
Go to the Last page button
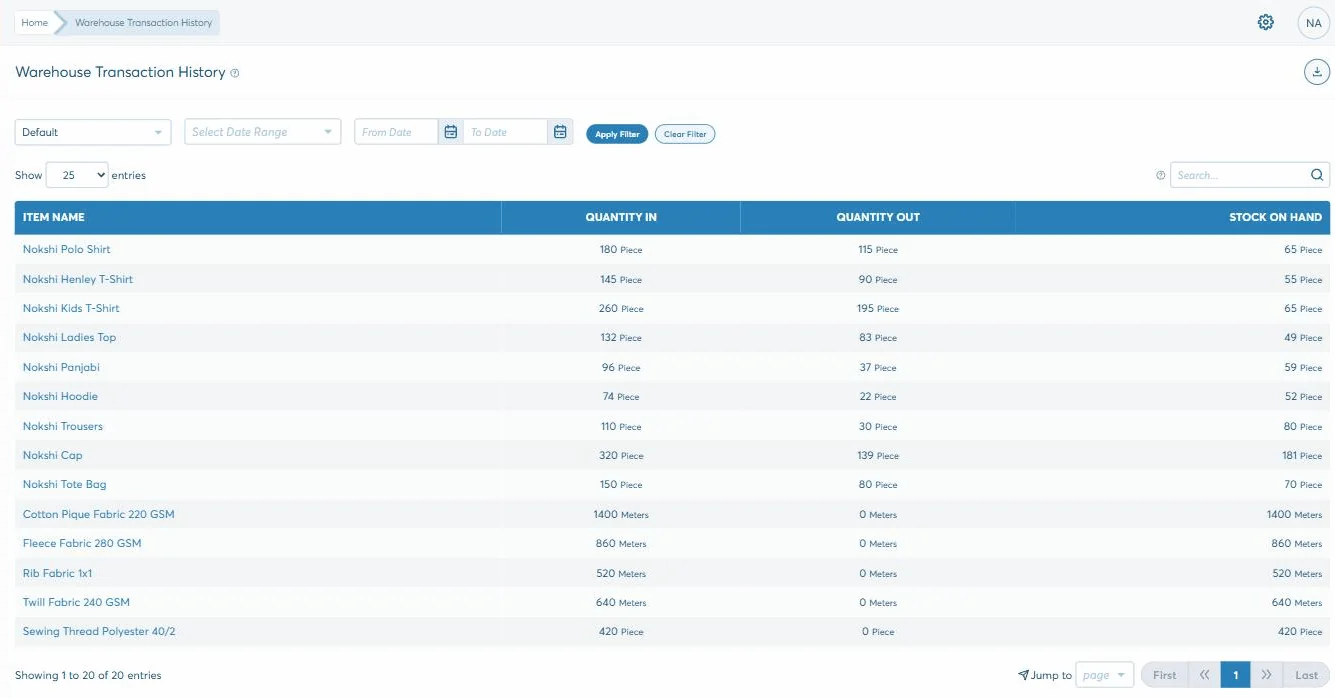[1306, 675]
